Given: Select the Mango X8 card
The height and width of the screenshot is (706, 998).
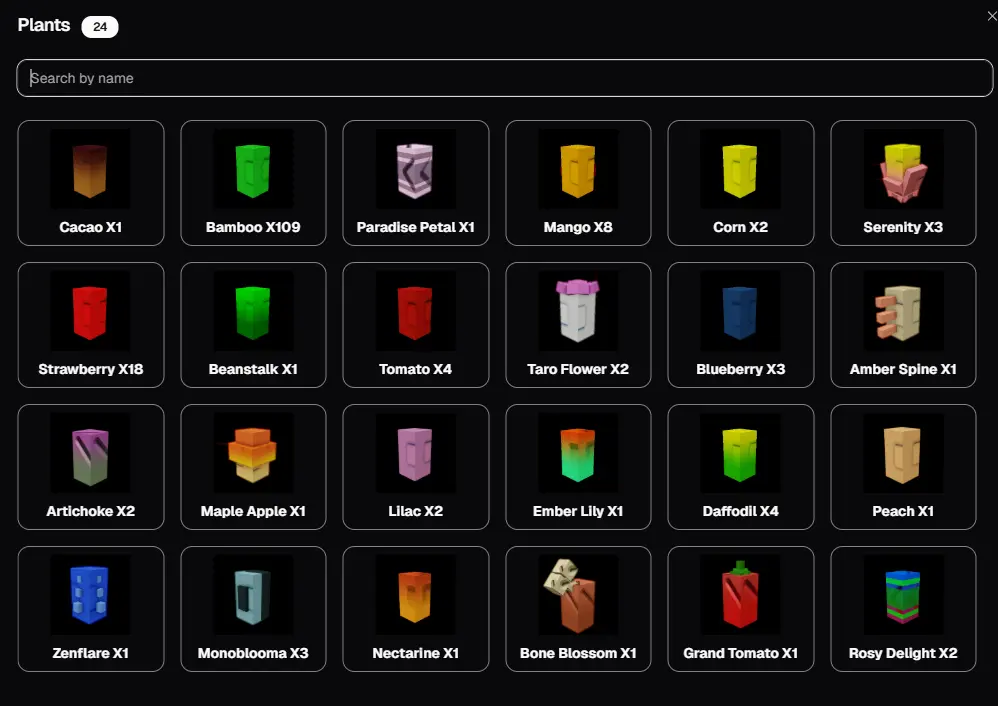Looking at the screenshot, I should tap(578, 183).
